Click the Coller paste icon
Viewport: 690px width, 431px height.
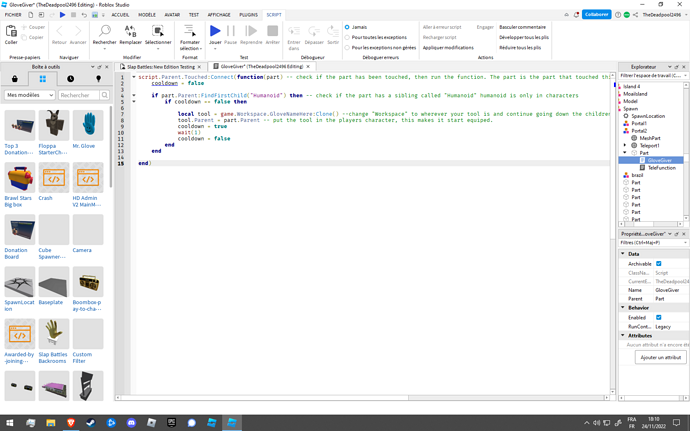pyautogui.click(x=11, y=33)
